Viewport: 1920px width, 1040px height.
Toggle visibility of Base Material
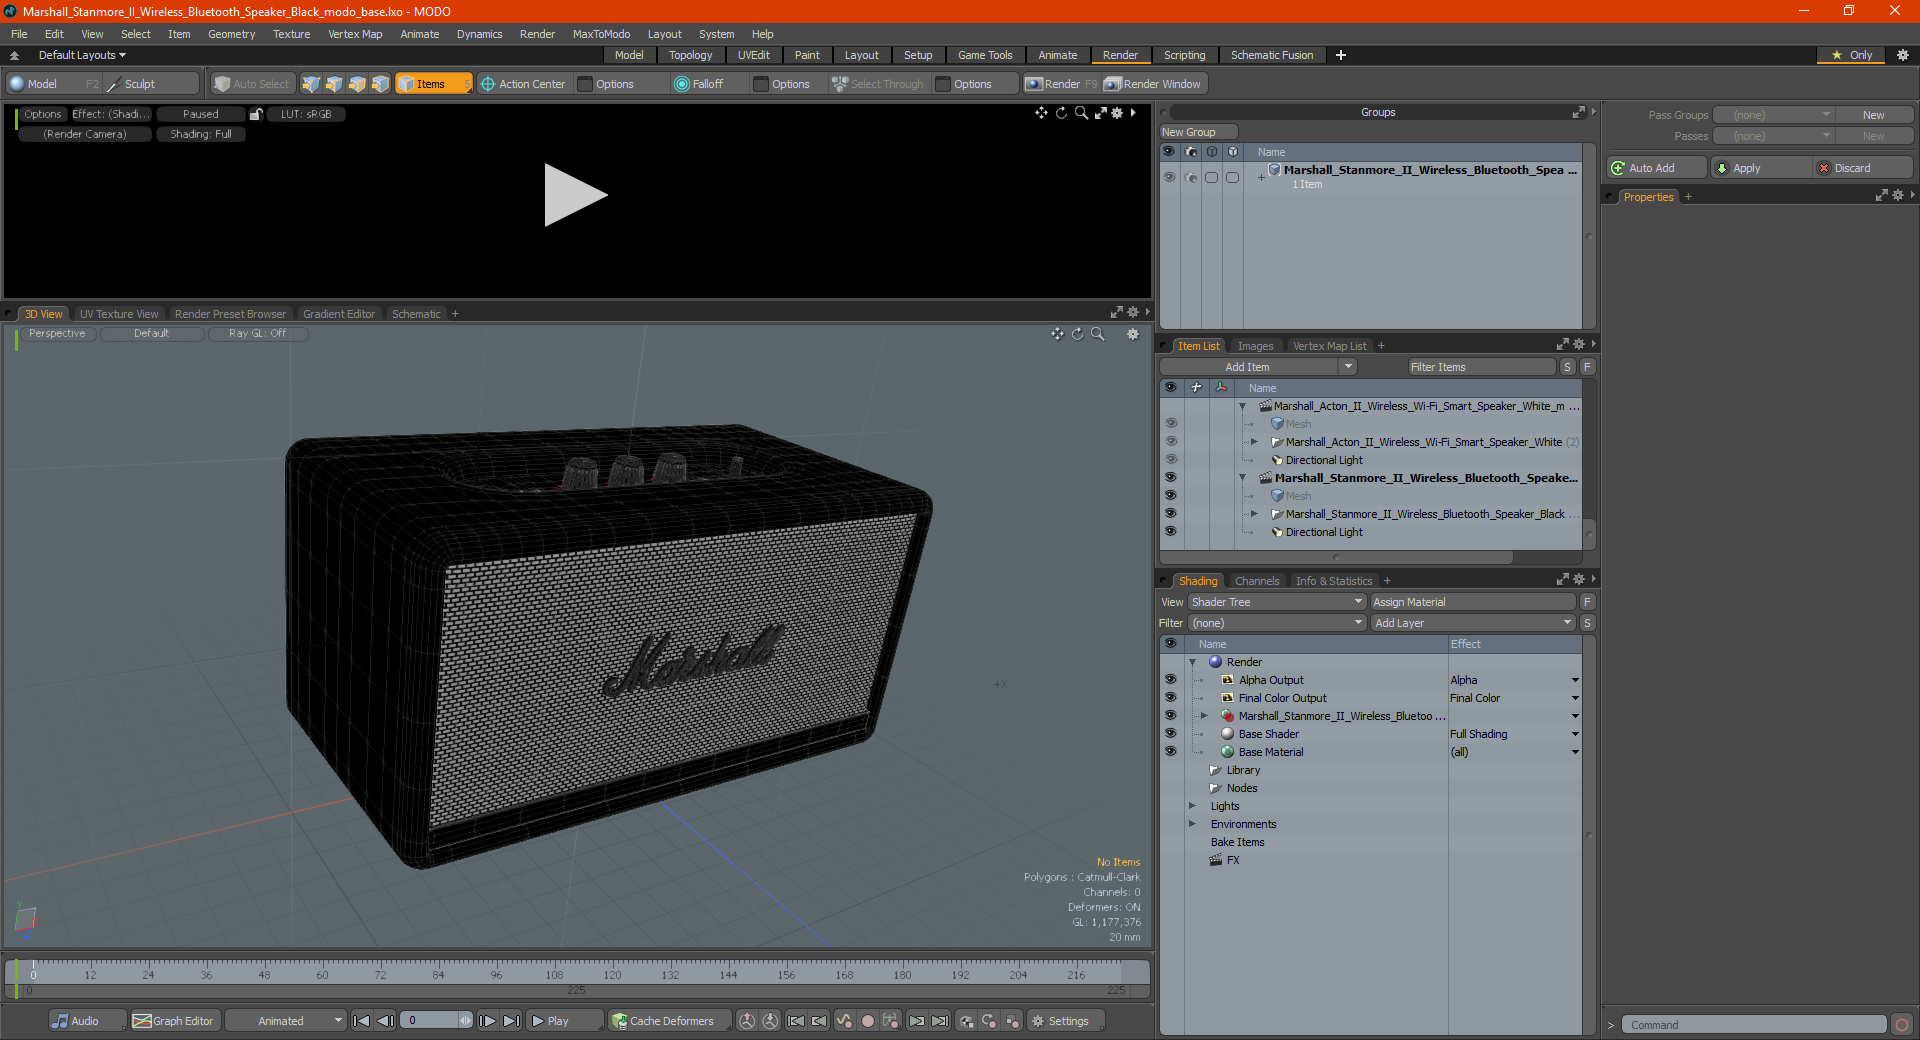[x=1170, y=752]
